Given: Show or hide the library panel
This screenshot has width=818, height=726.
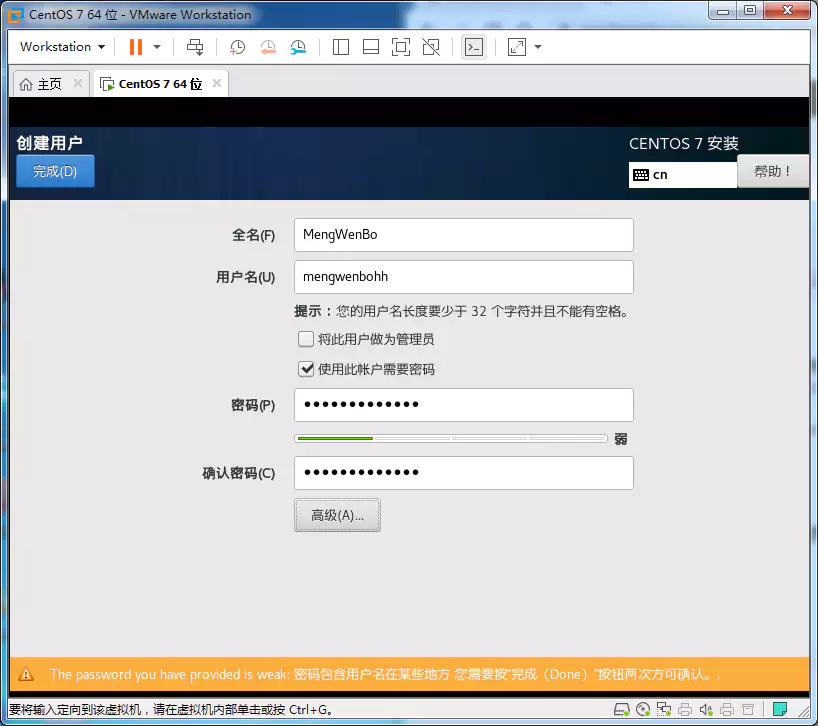Looking at the screenshot, I should point(340,47).
